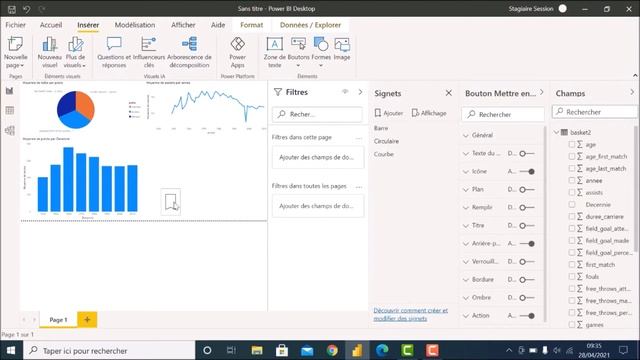This screenshot has width=640, height=360.
Task: Check the age field checkbox
Action: [572, 144]
